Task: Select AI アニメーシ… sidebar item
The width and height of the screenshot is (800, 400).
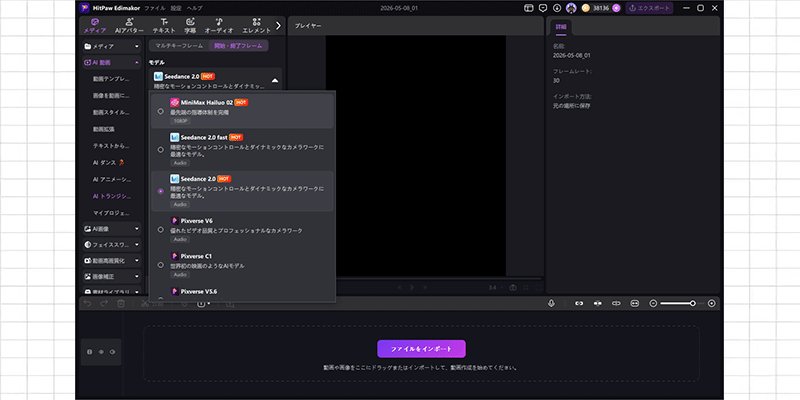Action: tap(112, 180)
